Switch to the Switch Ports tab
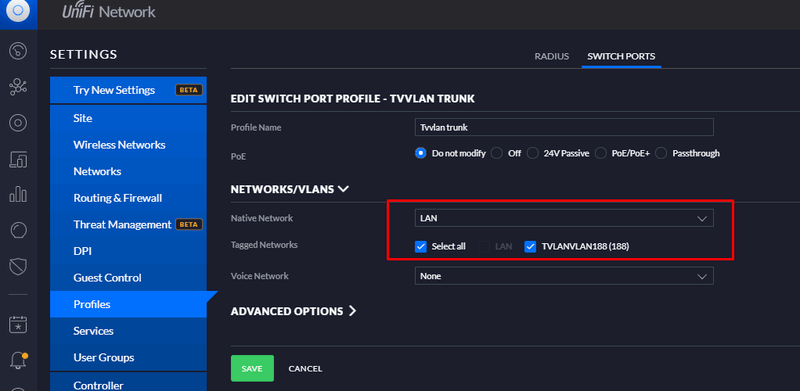 [621, 56]
